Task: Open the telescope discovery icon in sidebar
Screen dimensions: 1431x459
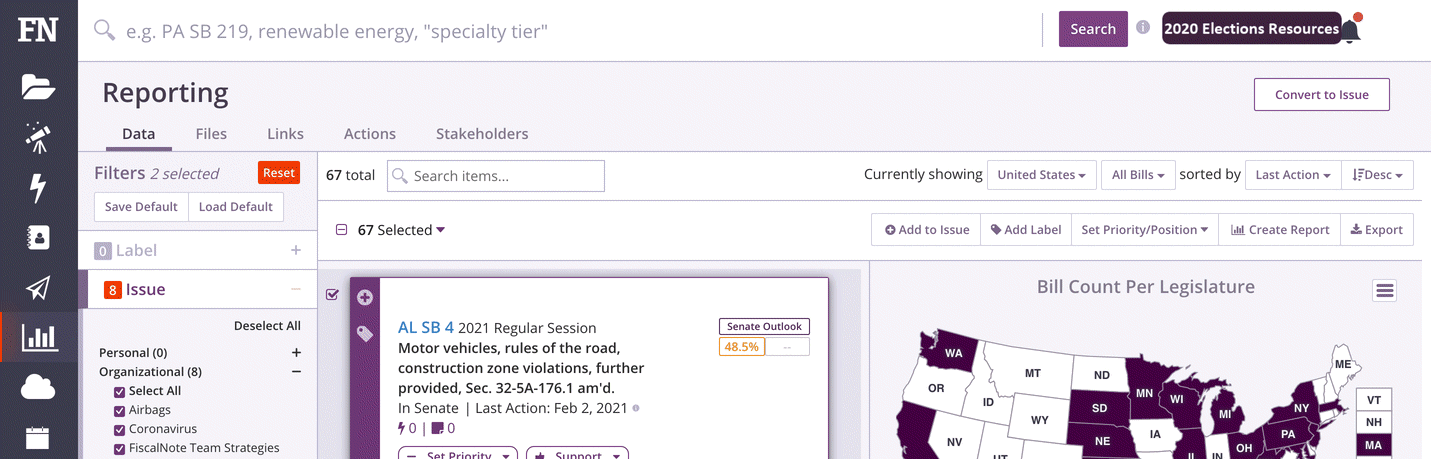Action: coord(38,137)
